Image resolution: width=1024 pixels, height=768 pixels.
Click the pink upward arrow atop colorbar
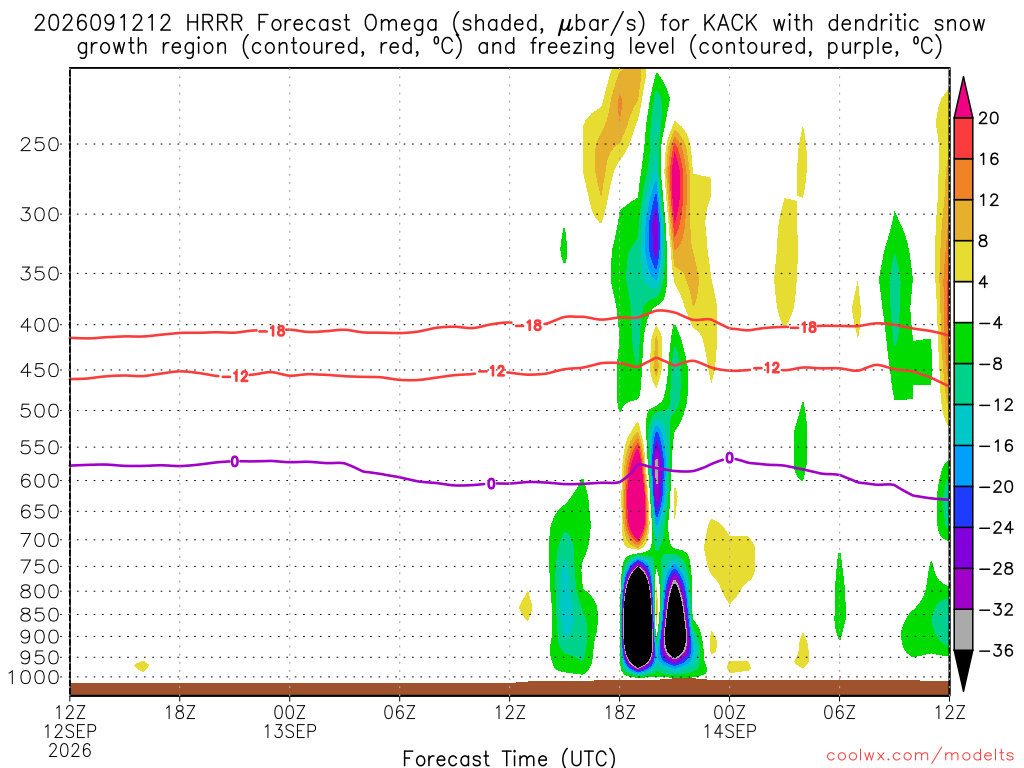(x=963, y=98)
